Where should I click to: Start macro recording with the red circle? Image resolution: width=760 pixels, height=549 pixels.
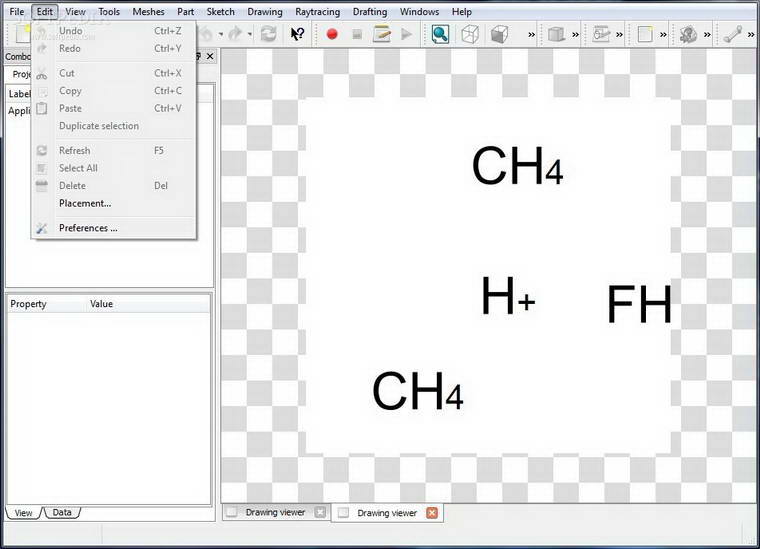click(332, 34)
